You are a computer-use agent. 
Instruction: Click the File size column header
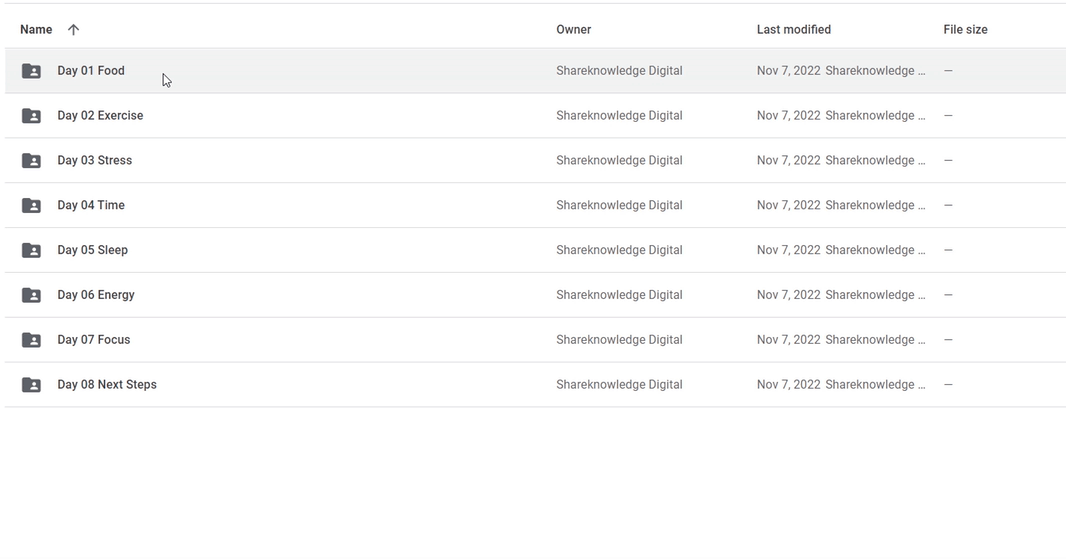coord(965,29)
